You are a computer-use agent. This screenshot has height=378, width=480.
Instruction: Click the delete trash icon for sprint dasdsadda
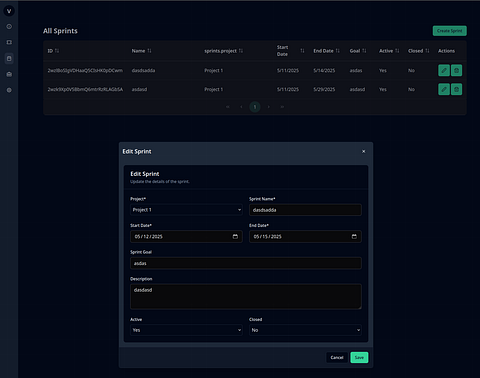tap(456, 70)
